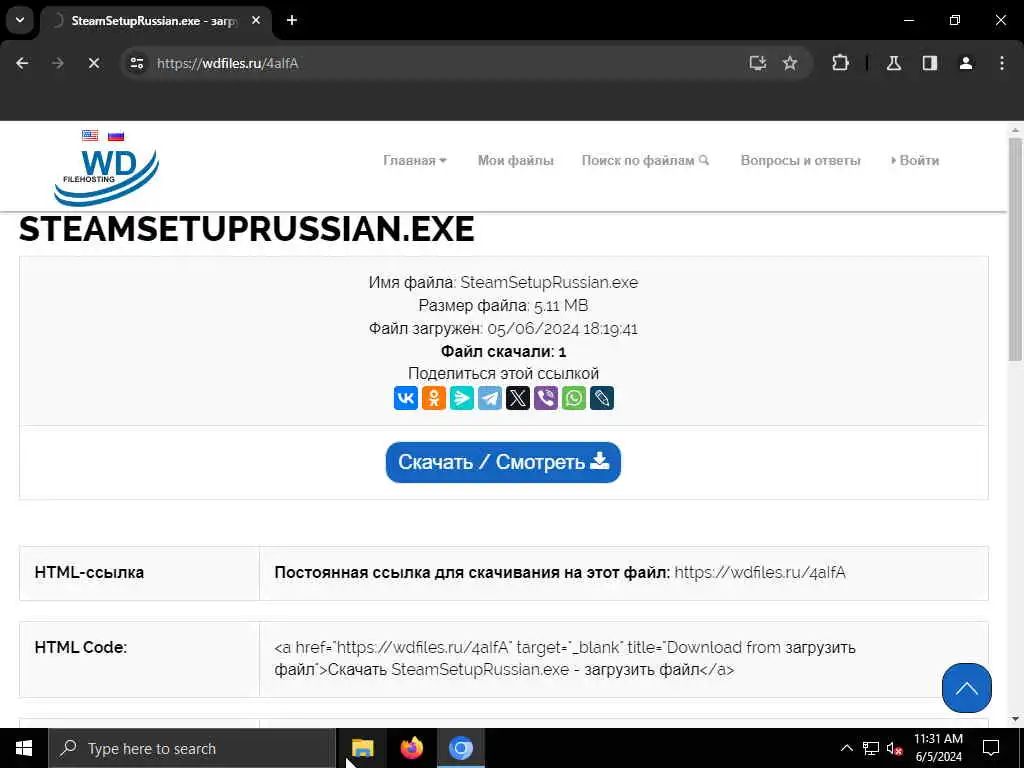Open the notification center icon

(x=991, y=748)
